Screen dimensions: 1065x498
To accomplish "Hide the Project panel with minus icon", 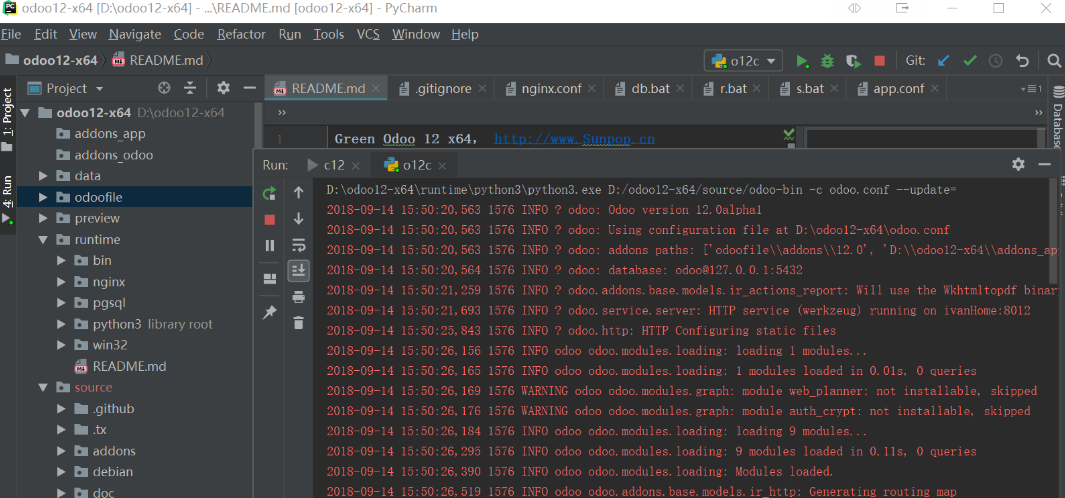I will [249, 88].
